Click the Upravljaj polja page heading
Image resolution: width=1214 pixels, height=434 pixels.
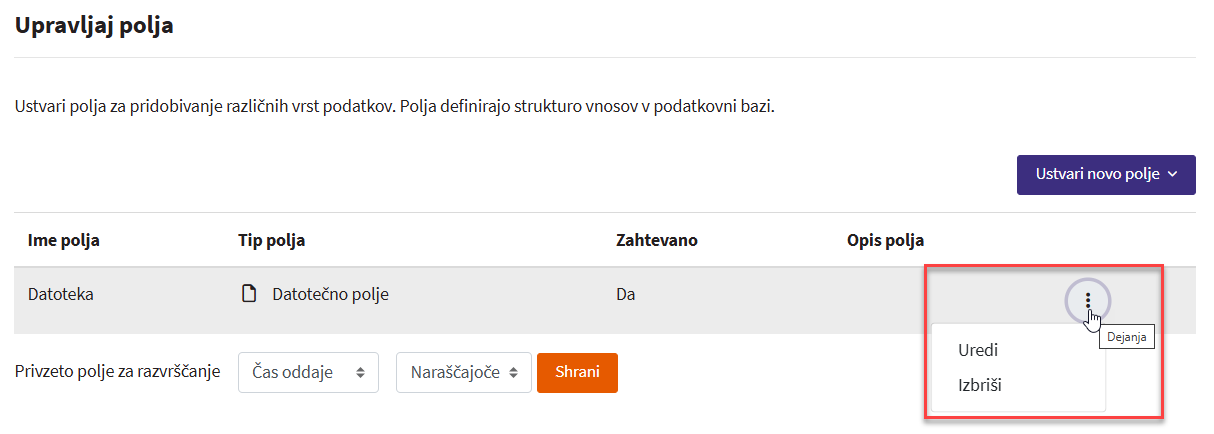pyautogui.click(x=94, y=26)
